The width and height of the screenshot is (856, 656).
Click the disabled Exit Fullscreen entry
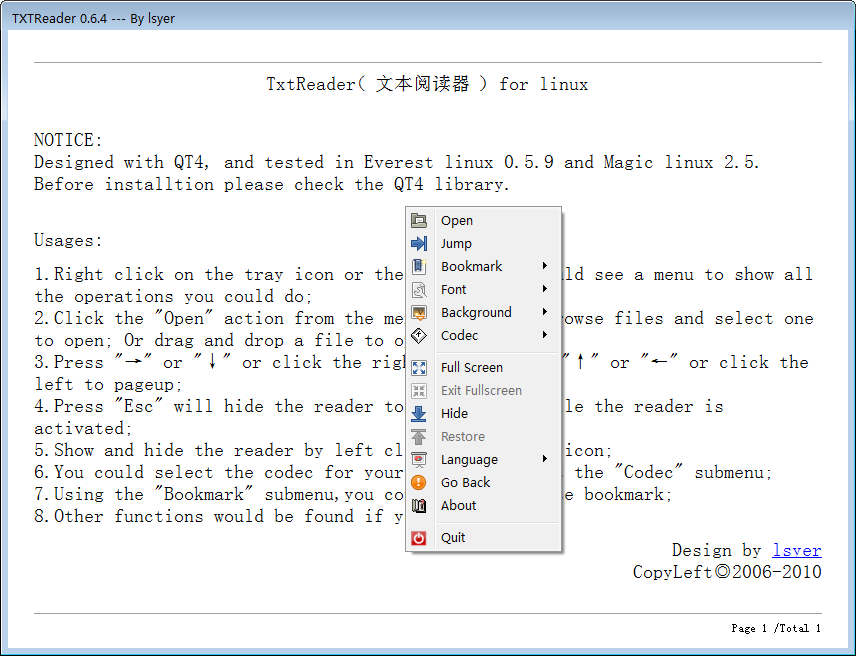(x=484, y=391)
